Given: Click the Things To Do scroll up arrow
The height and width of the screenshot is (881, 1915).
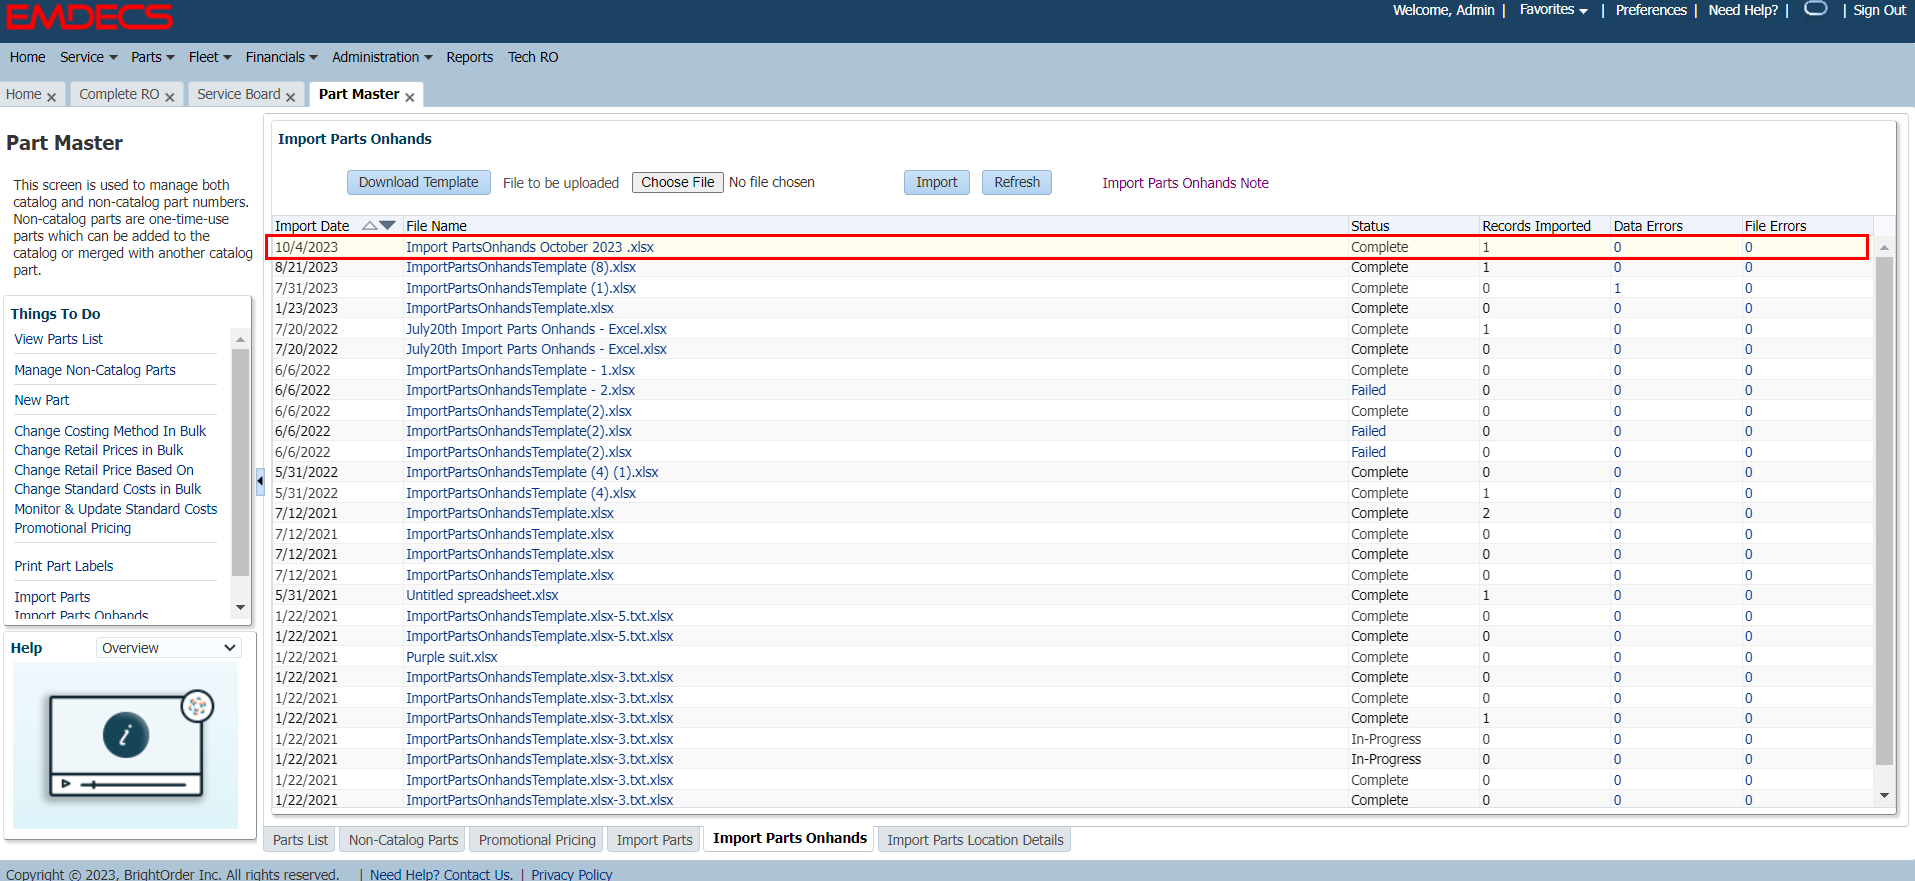Looking at the screenshot, I should coord(240,340).
